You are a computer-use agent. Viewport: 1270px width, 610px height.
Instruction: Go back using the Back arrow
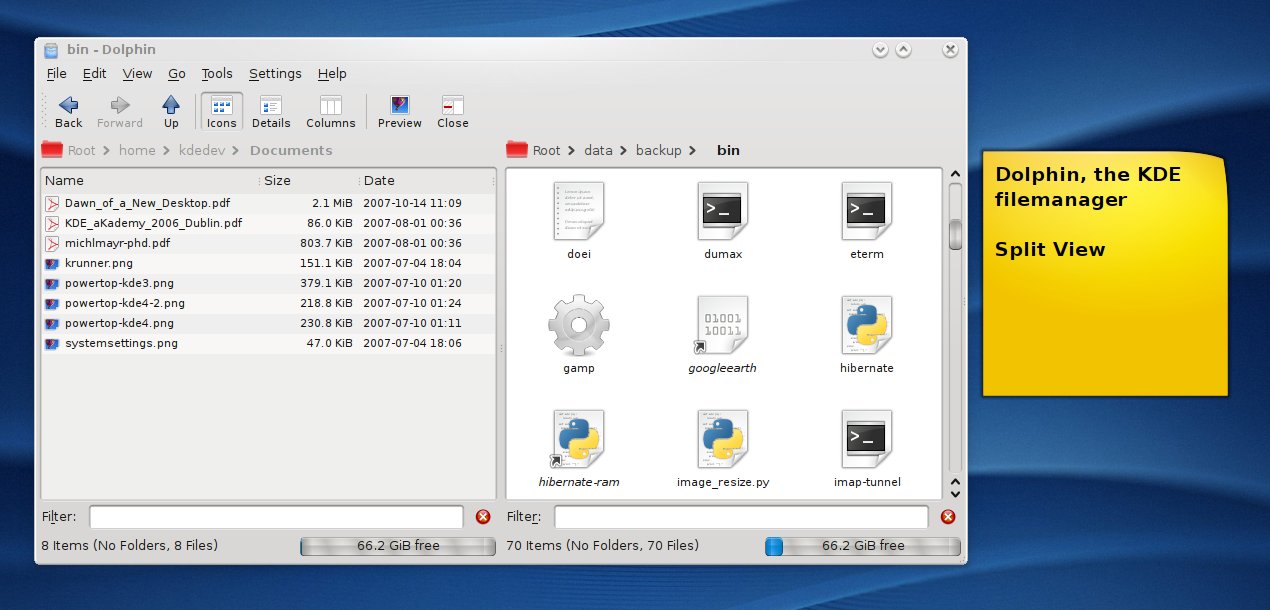pyautogui.click(x=68, y=112)
